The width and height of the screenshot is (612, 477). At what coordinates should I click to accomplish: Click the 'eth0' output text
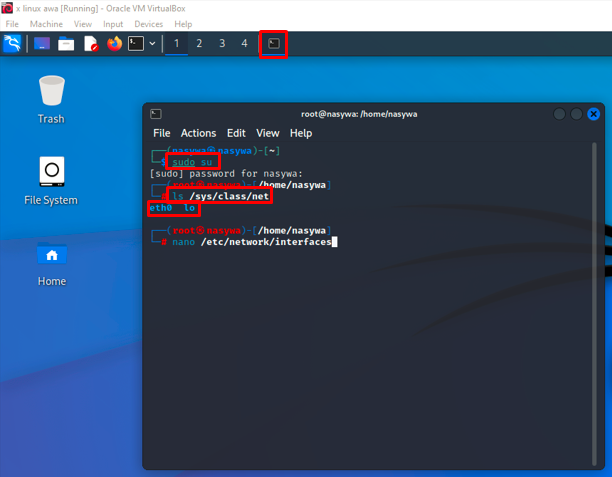pos(161,208)
